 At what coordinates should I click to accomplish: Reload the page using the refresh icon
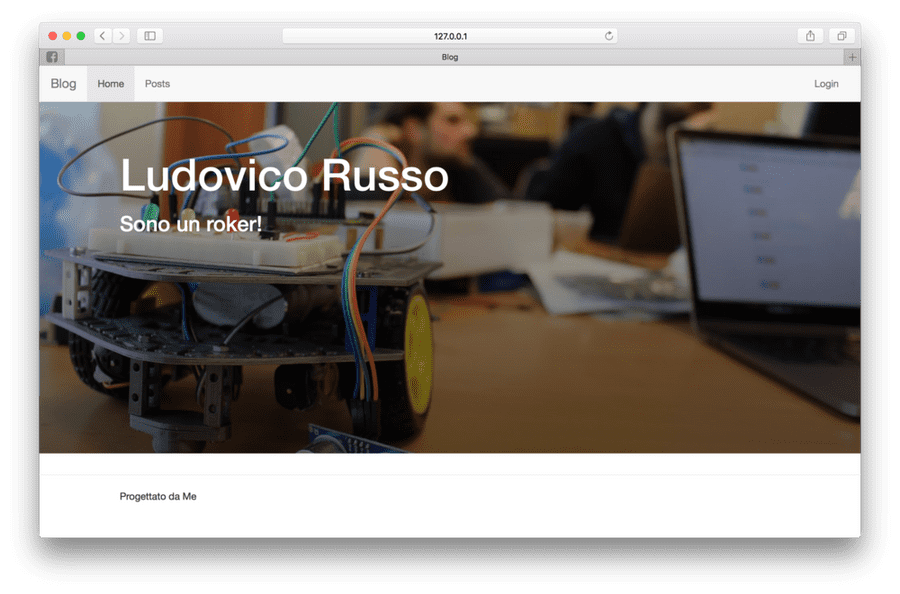tap(609, 34)
